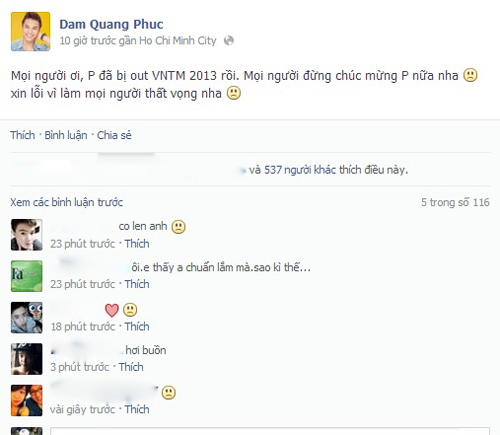Click Chia sẻ to share the post
Viewport: 500px width, 435px height.
(114, 135)
